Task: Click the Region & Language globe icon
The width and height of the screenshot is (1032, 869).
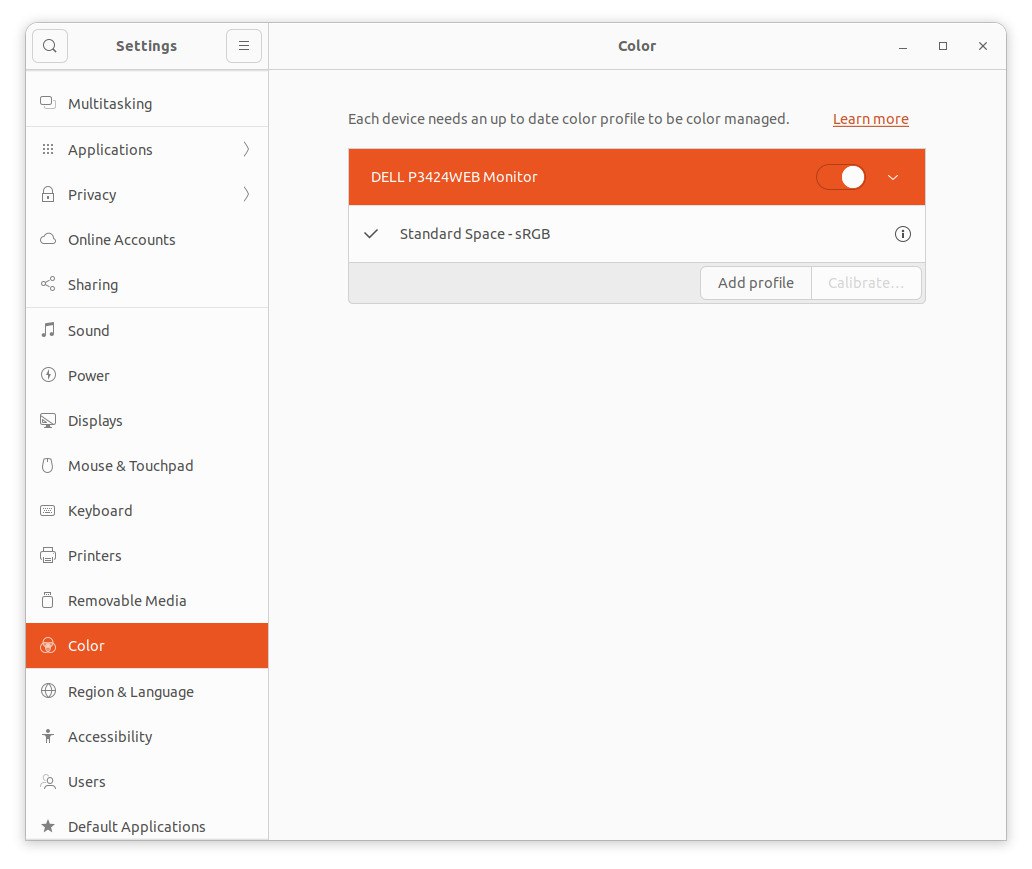Action: click(x=48, y=691)
